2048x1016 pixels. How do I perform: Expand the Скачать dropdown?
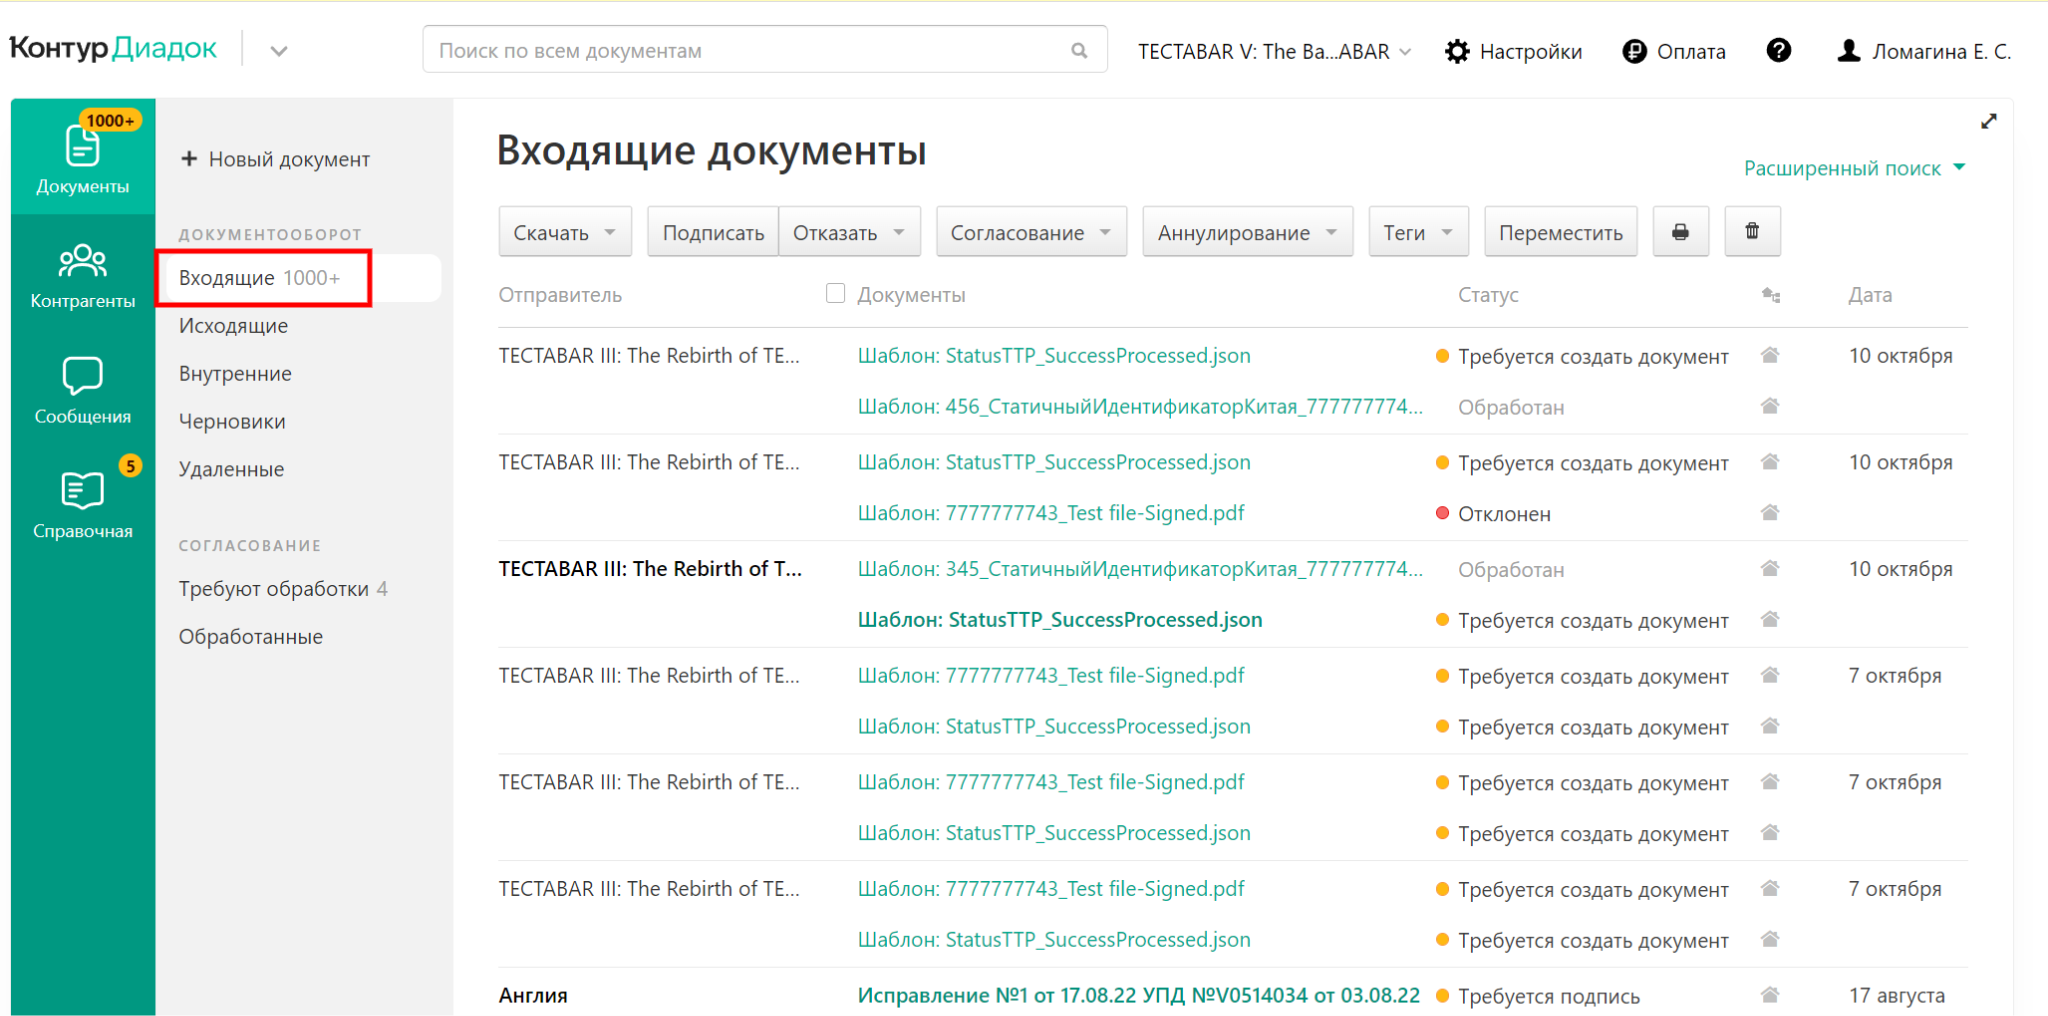(x=564, y=232)
